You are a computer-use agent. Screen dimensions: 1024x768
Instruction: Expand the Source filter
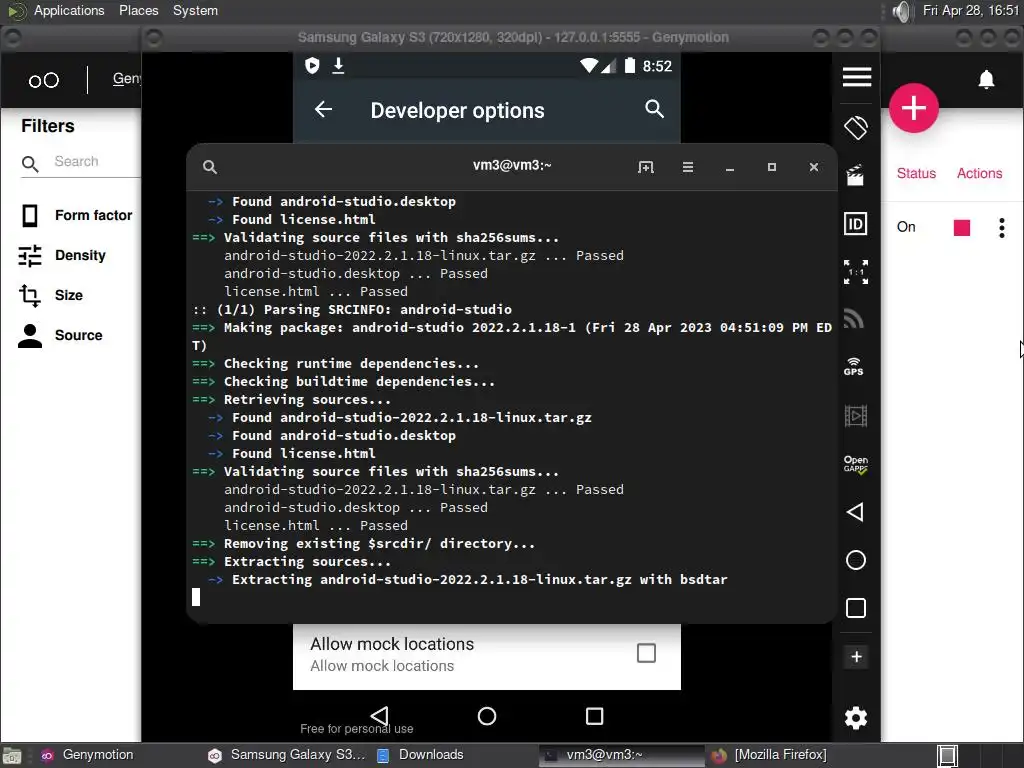coord(60,335)
